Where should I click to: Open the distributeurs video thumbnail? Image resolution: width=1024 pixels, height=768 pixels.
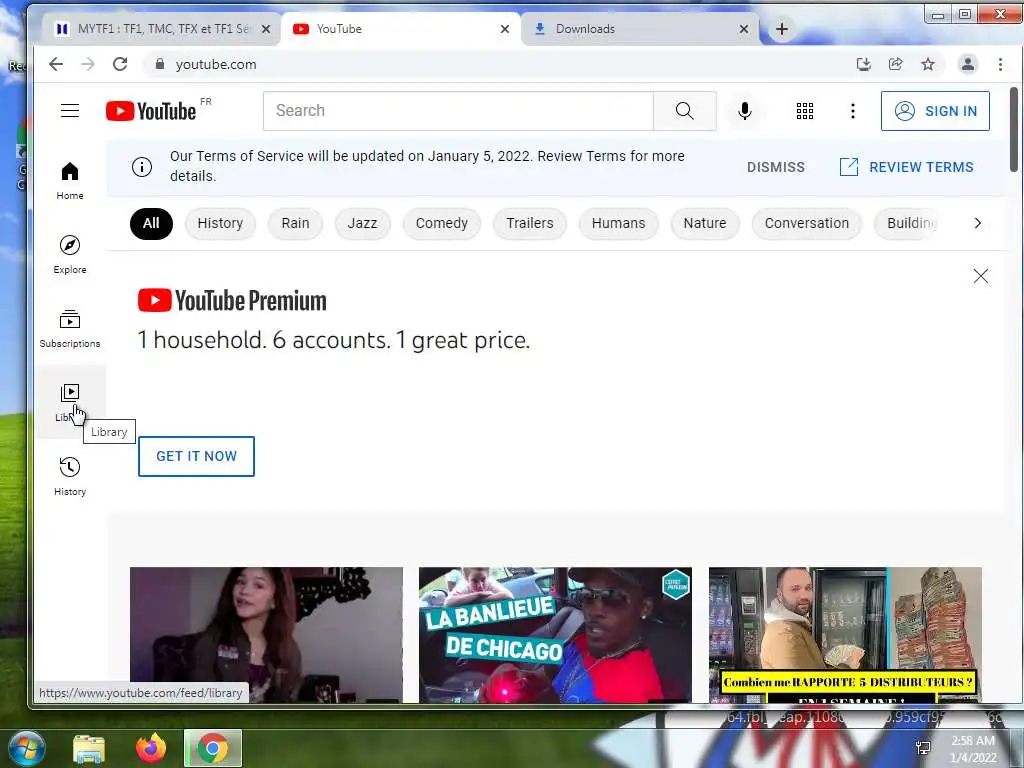point(845,635)
